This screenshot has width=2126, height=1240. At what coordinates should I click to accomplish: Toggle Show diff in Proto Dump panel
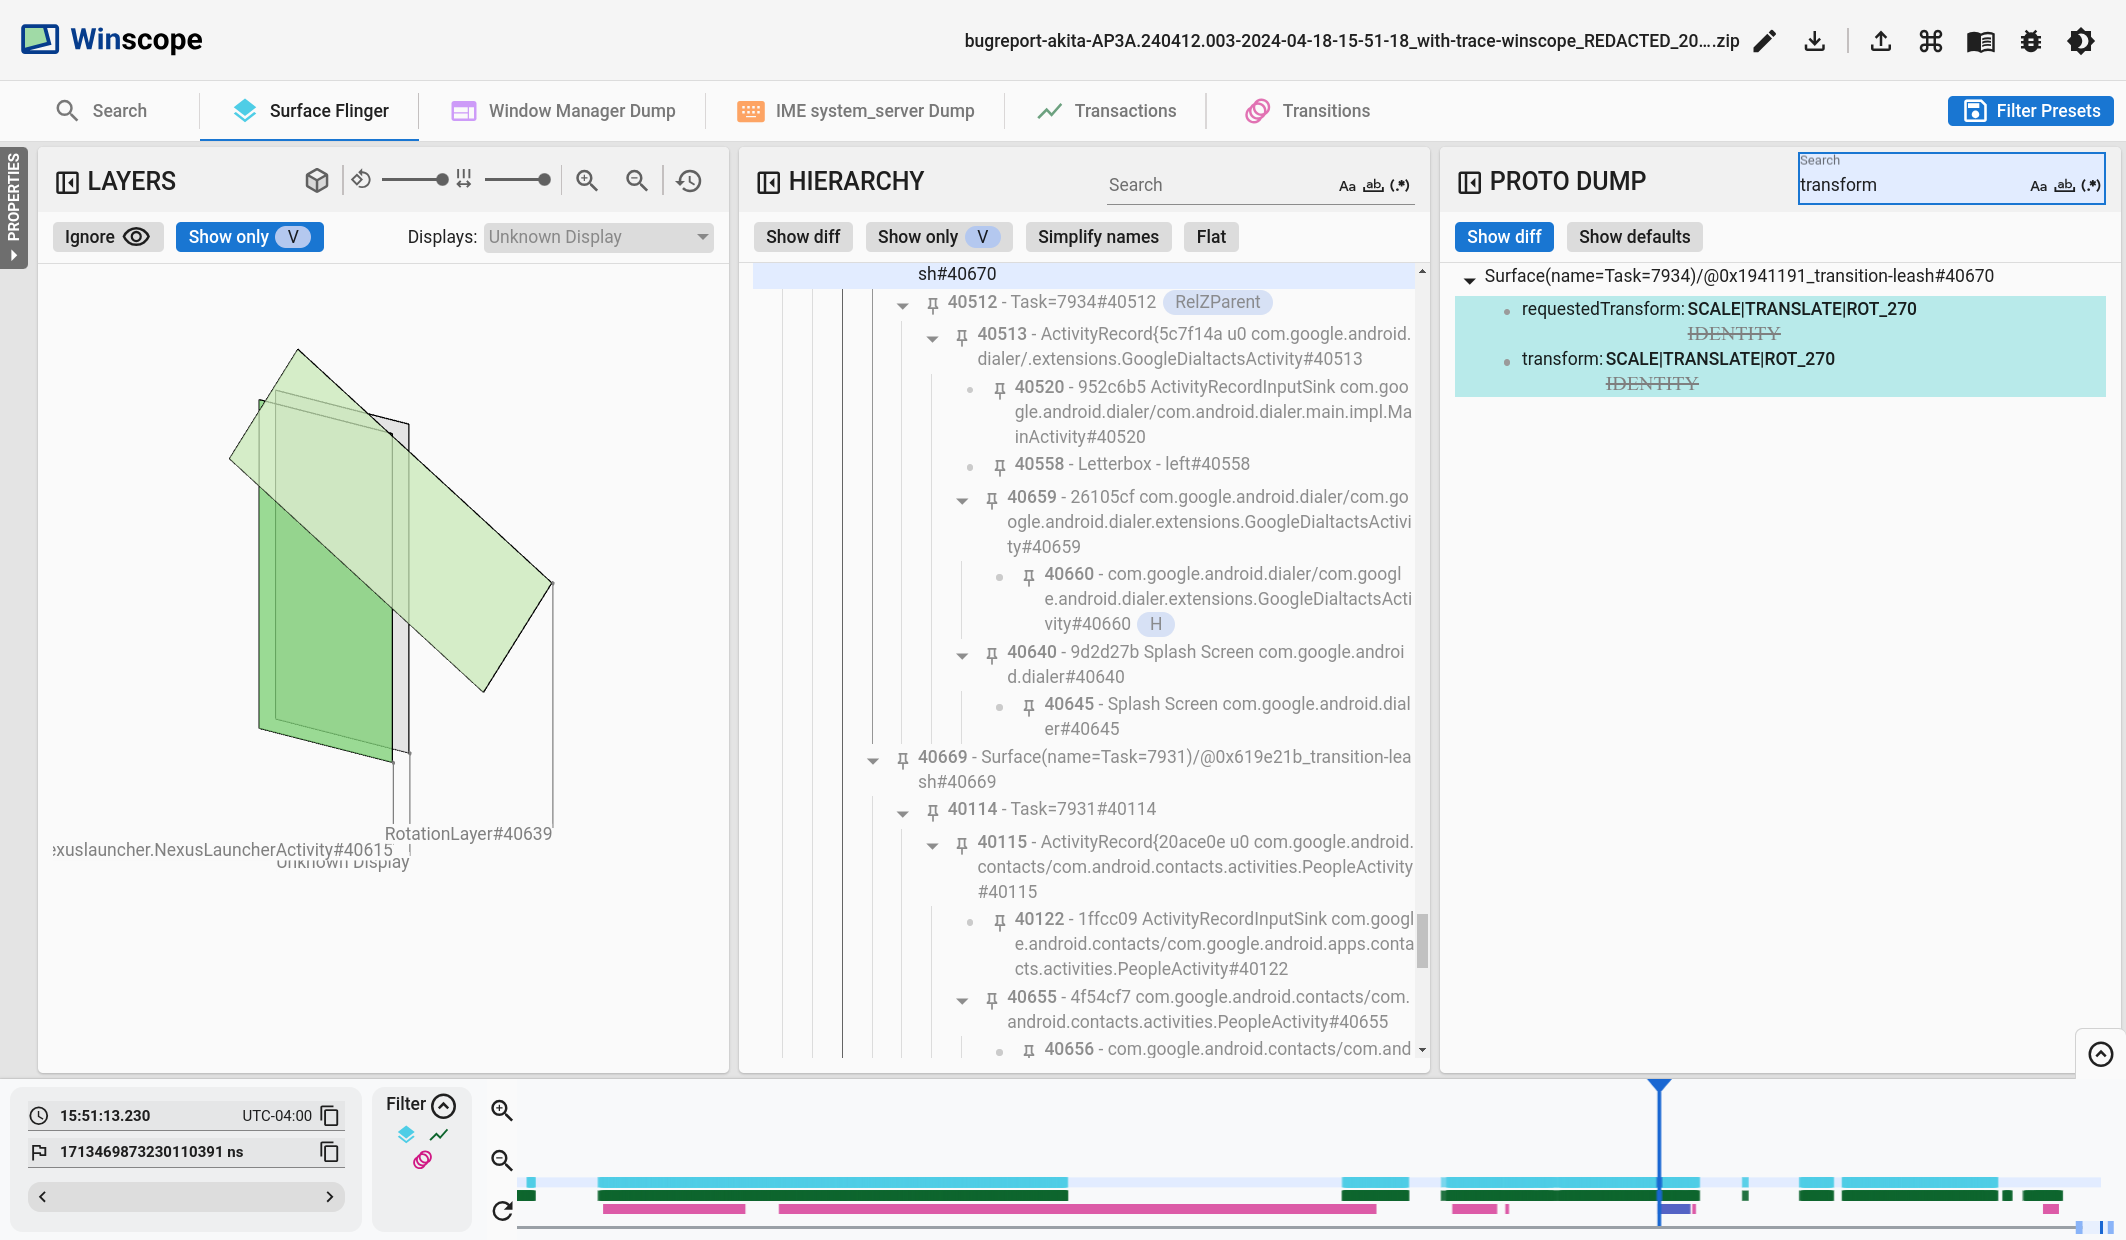coord(1503,237)
